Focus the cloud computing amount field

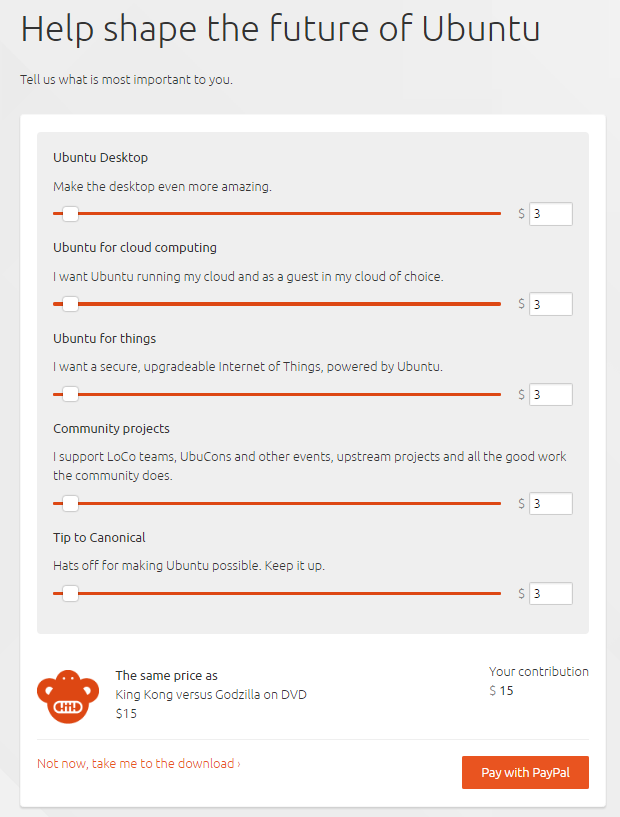(550, 304)
